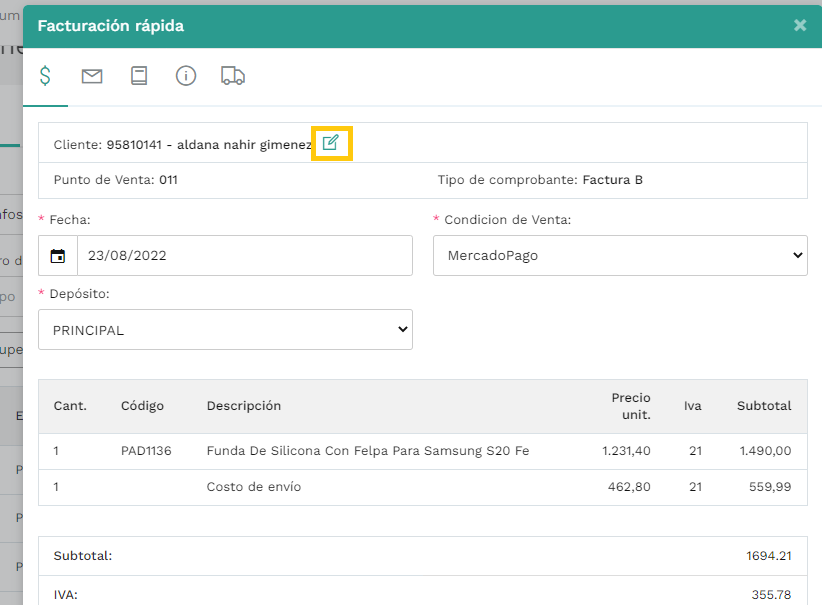The image size is (822, 605).
Task: Click the Tipo de comprobante Factura B text
Action: click(540, 180)
